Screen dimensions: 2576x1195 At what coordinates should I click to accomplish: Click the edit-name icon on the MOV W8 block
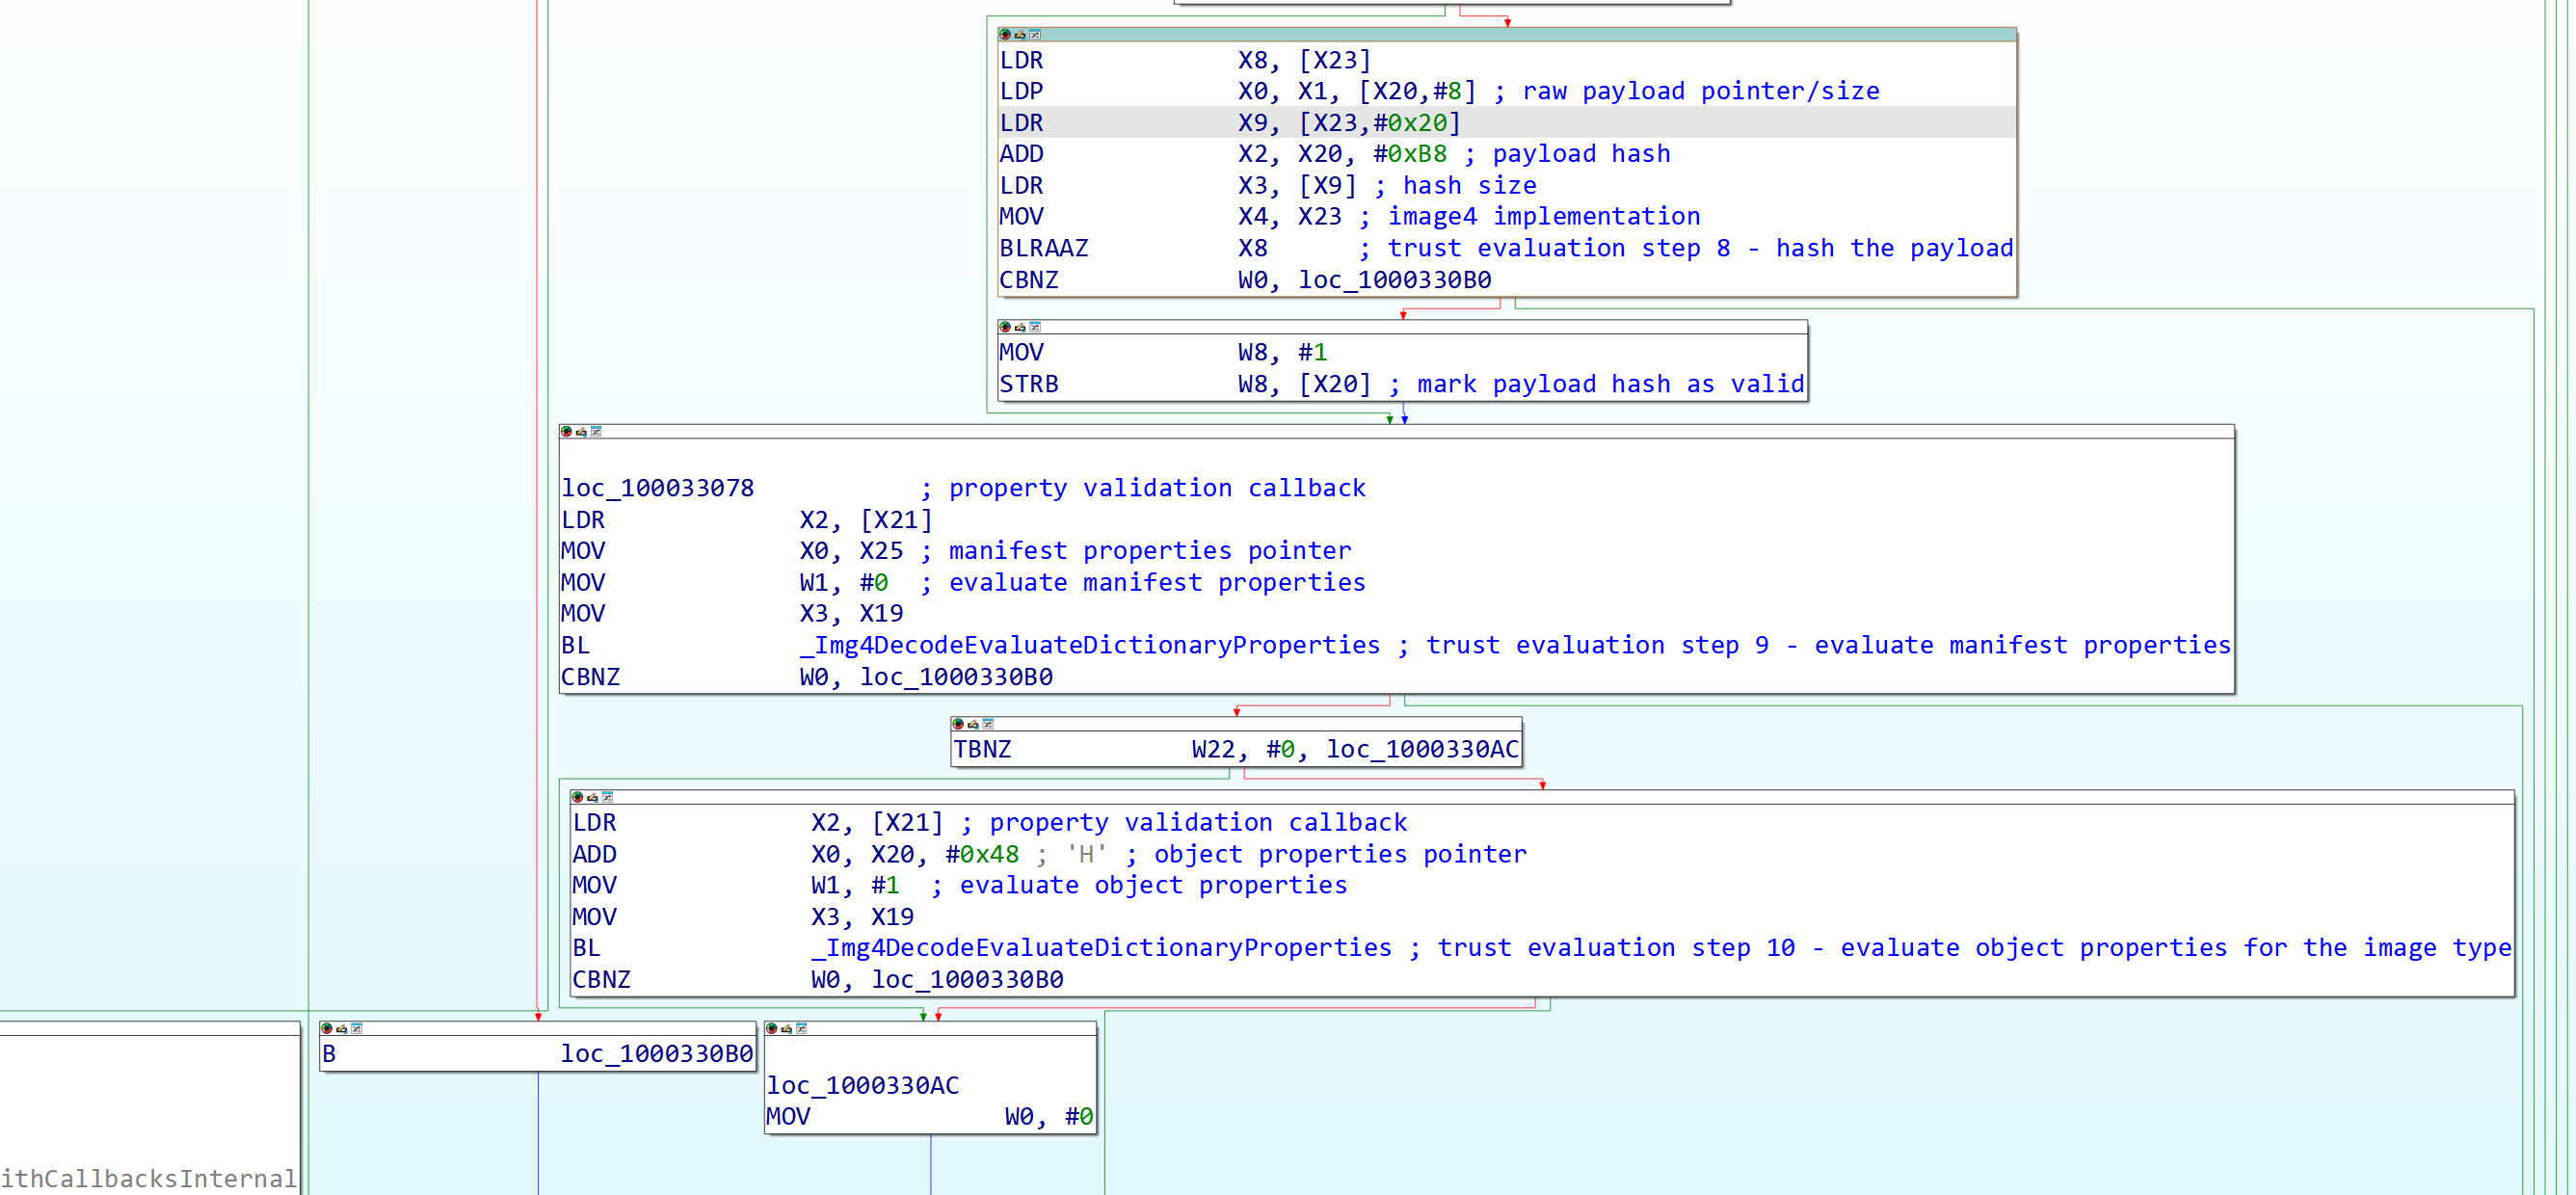click(1020, 327)
